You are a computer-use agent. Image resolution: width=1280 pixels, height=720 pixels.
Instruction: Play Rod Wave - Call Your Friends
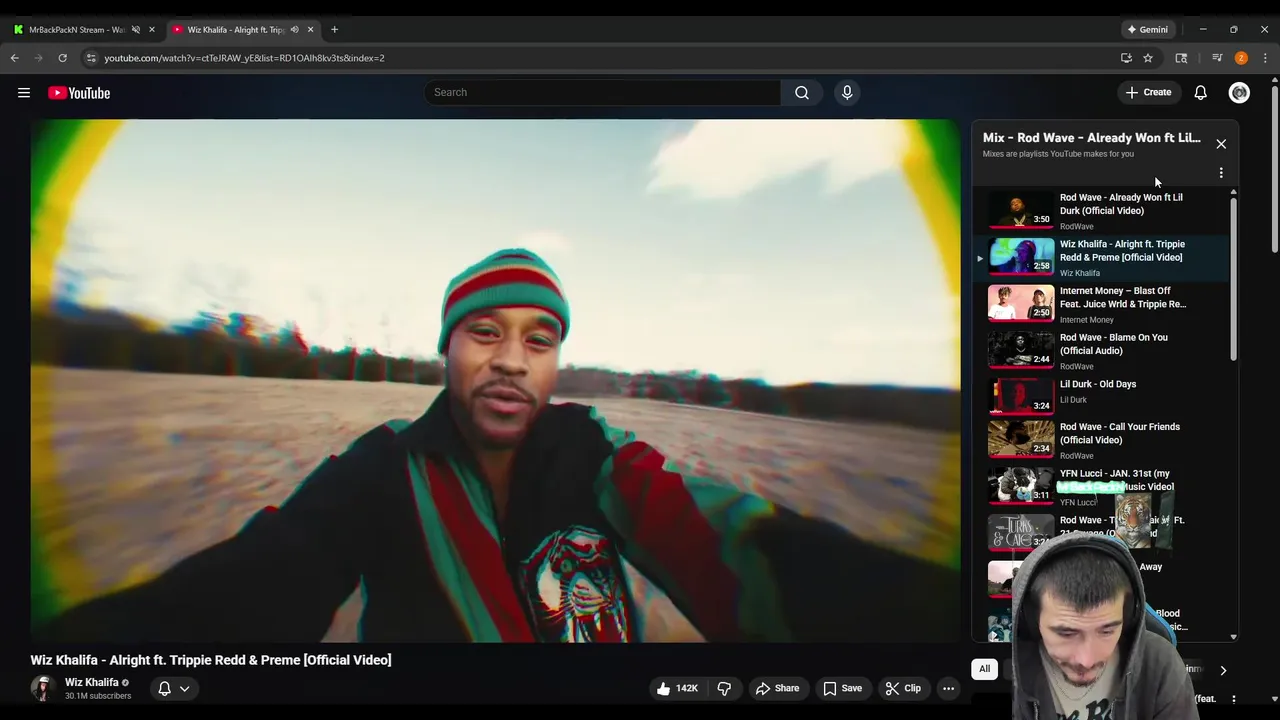click(x=1100, y=440)
